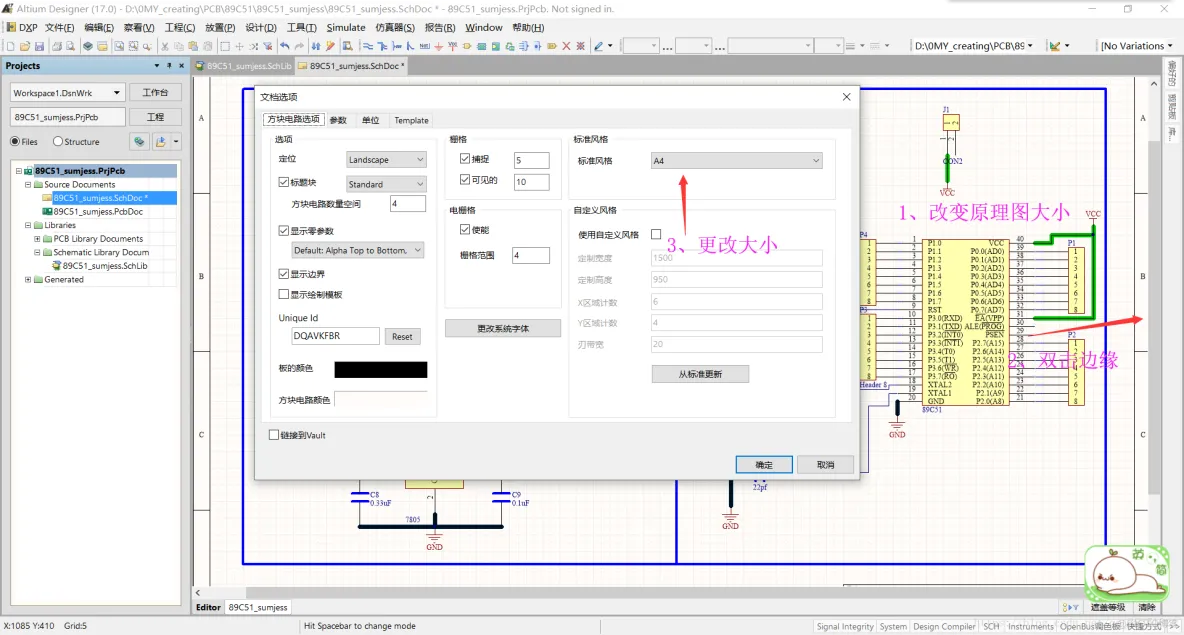Toggle the 可见的 visible grid checkbox
Image resolution: width=1184 pixels, height=635 pixels.
pyautogui.click(x=465, y=180)
